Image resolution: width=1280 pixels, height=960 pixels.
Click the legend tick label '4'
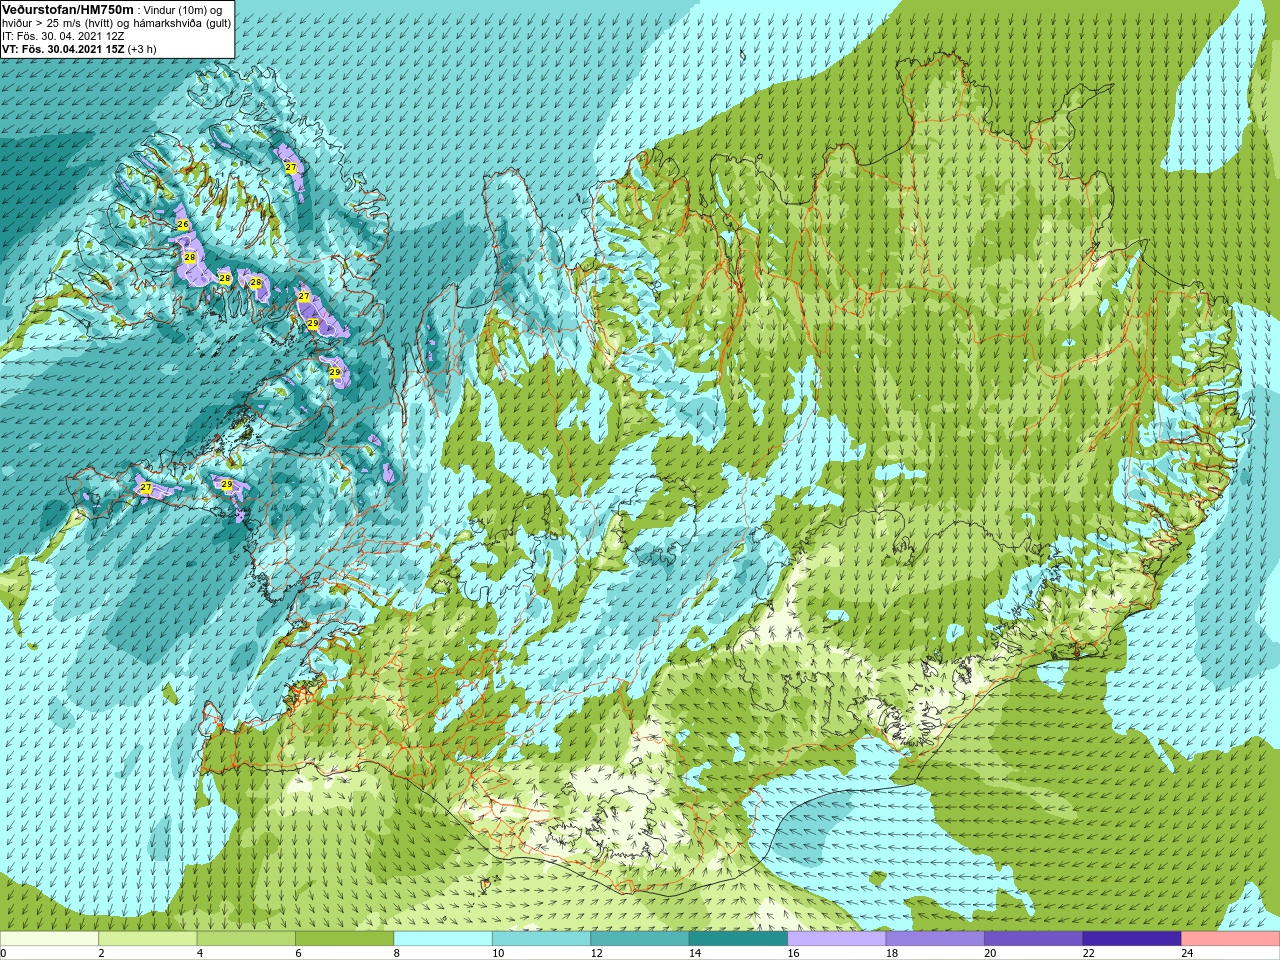pyautogui.click(x=200, y=953)
